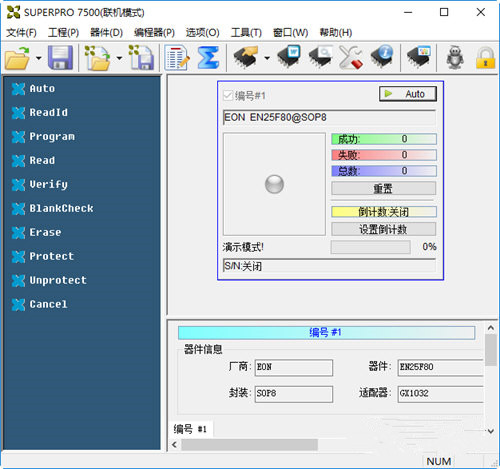
Task: Run the Erase operation
Action: [36, 233]
